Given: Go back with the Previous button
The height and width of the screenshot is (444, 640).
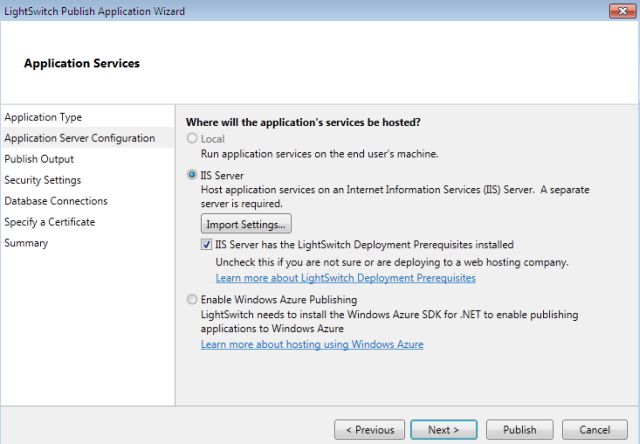Looking at the screenshot, I should click(370, 430).
